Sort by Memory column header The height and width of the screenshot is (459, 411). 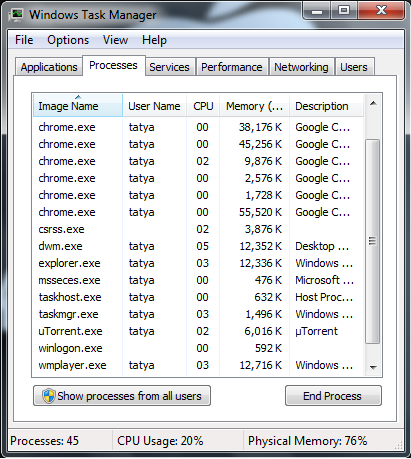[x=254, y=106]
